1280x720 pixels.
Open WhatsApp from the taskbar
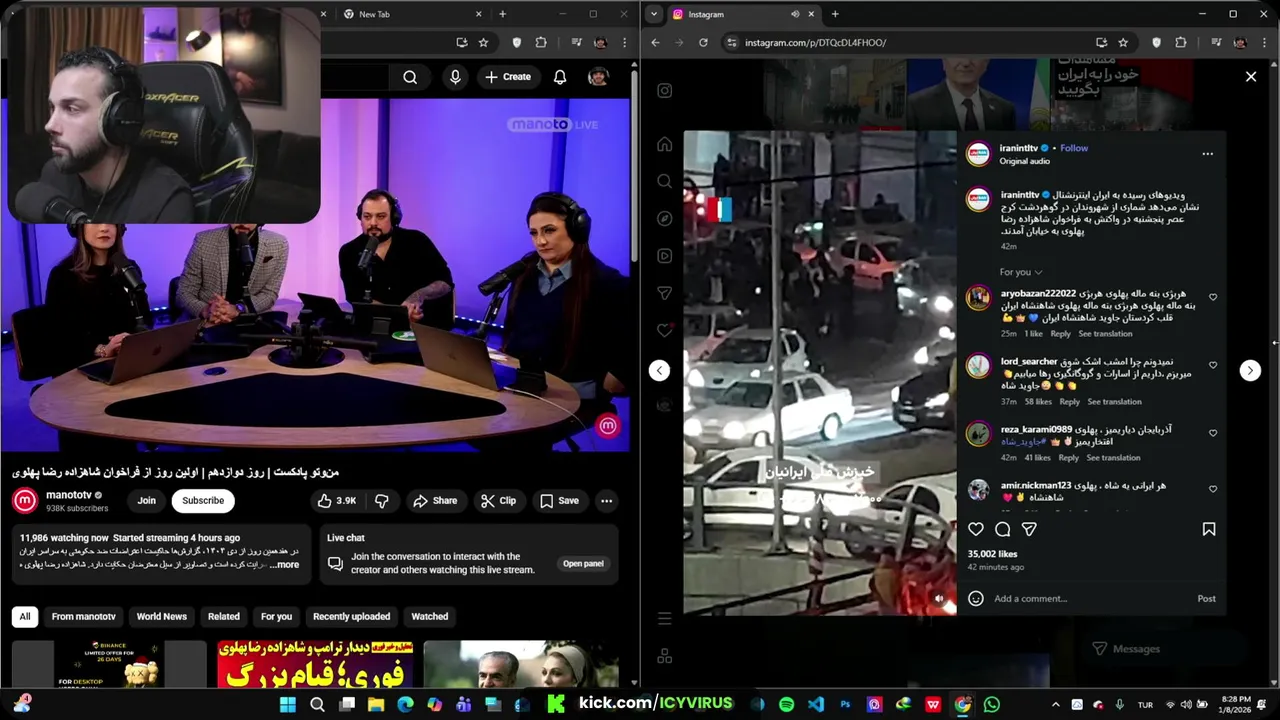pos(991,704)
